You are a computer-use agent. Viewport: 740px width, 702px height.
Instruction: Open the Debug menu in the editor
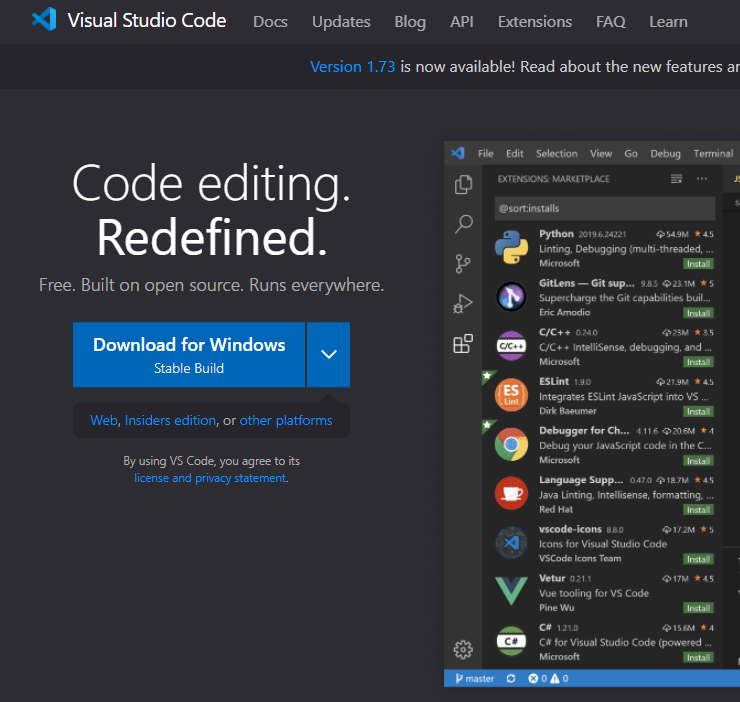(x=665, y=153)
